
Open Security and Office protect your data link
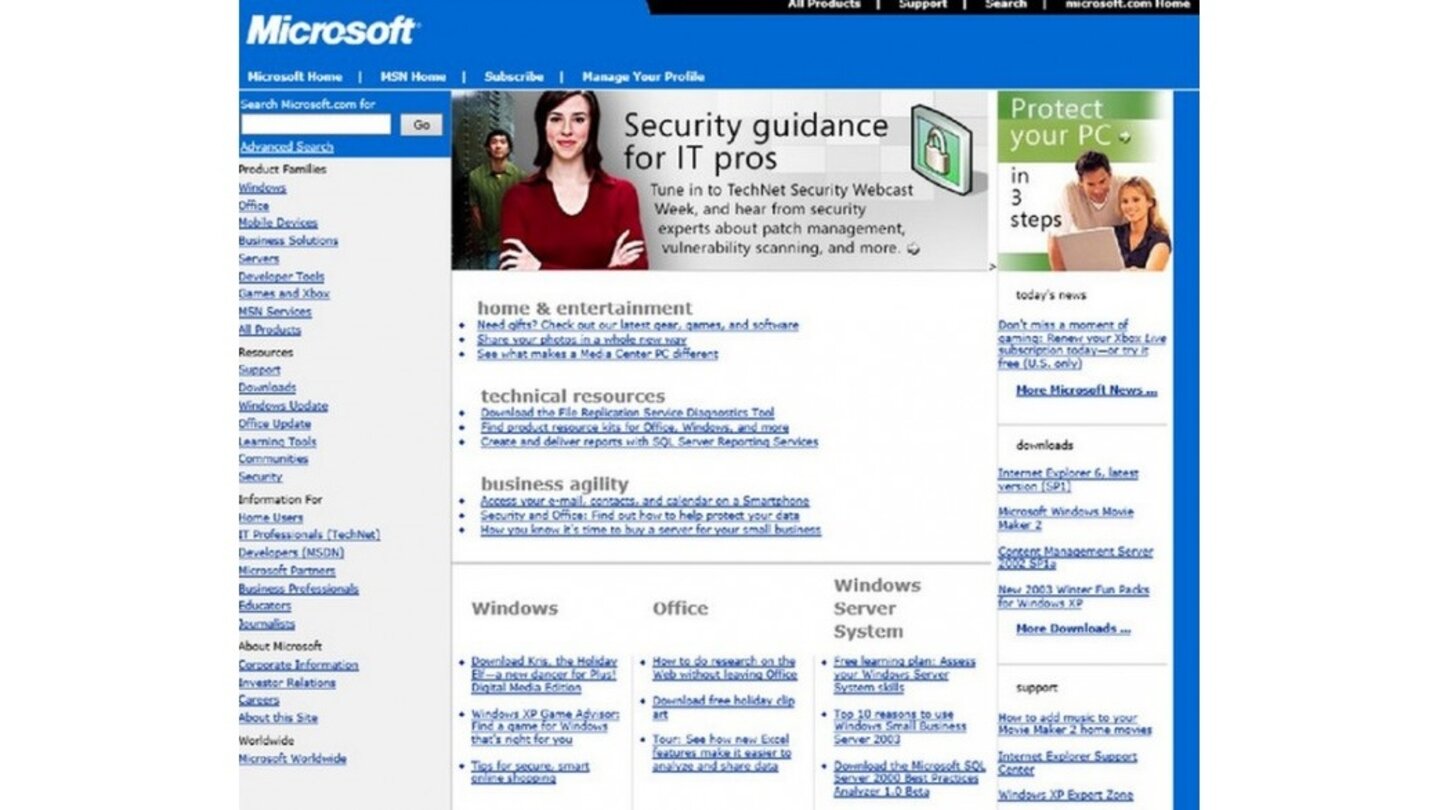(639, 516)
